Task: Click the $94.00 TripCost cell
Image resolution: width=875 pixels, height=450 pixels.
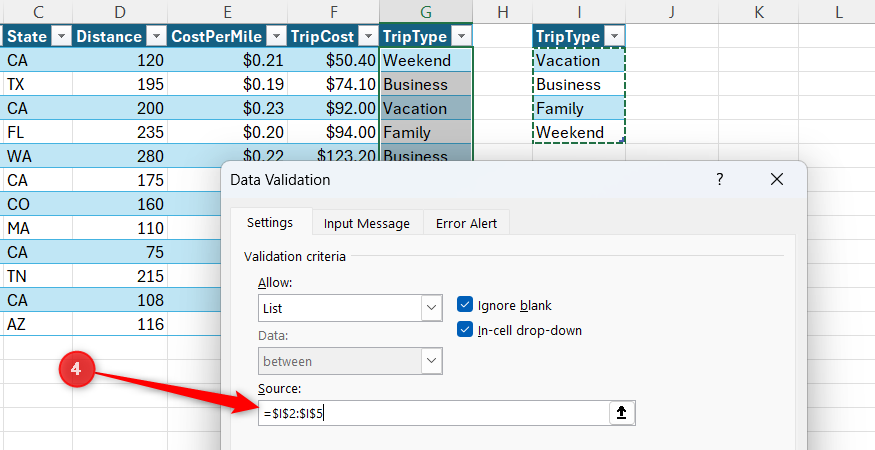Action: (x=333, y=132)
